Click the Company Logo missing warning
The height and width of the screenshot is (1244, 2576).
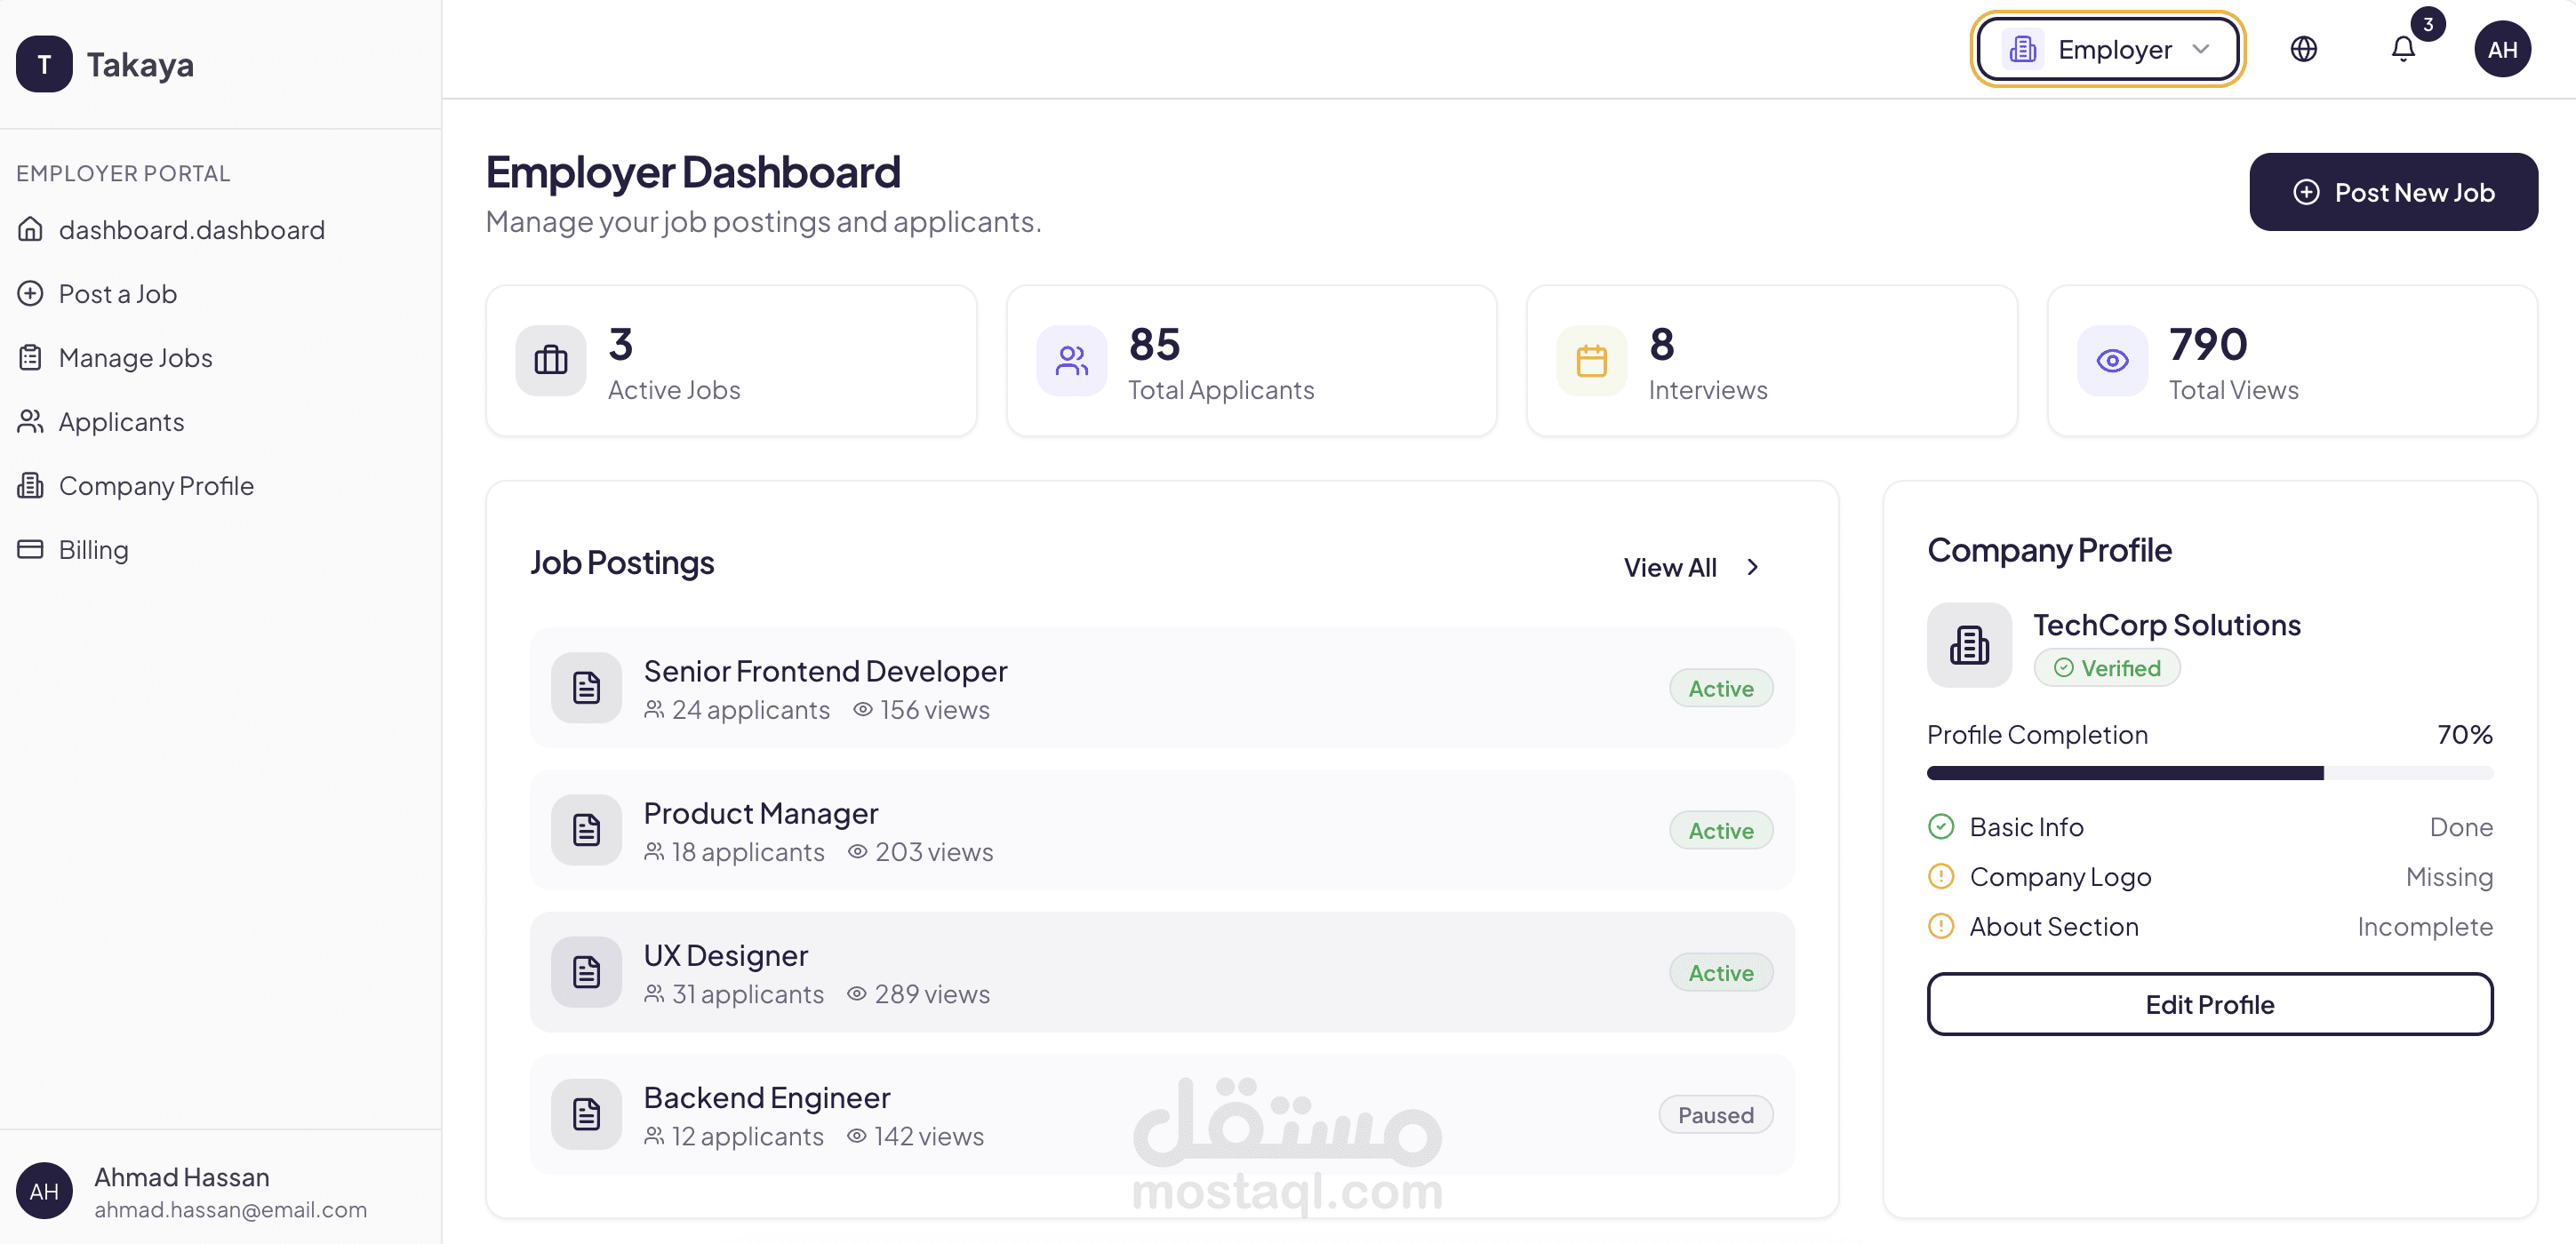1940,877
